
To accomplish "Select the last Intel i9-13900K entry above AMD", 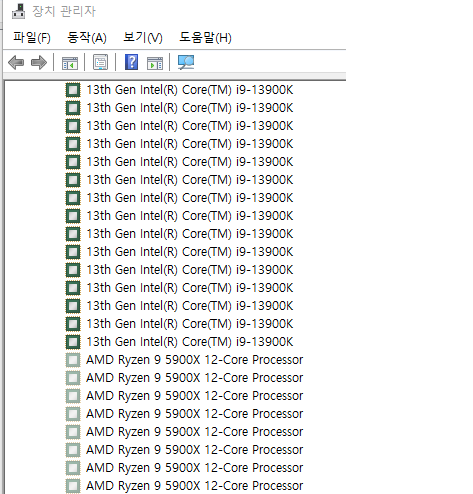I will click(x=190, y=342).
